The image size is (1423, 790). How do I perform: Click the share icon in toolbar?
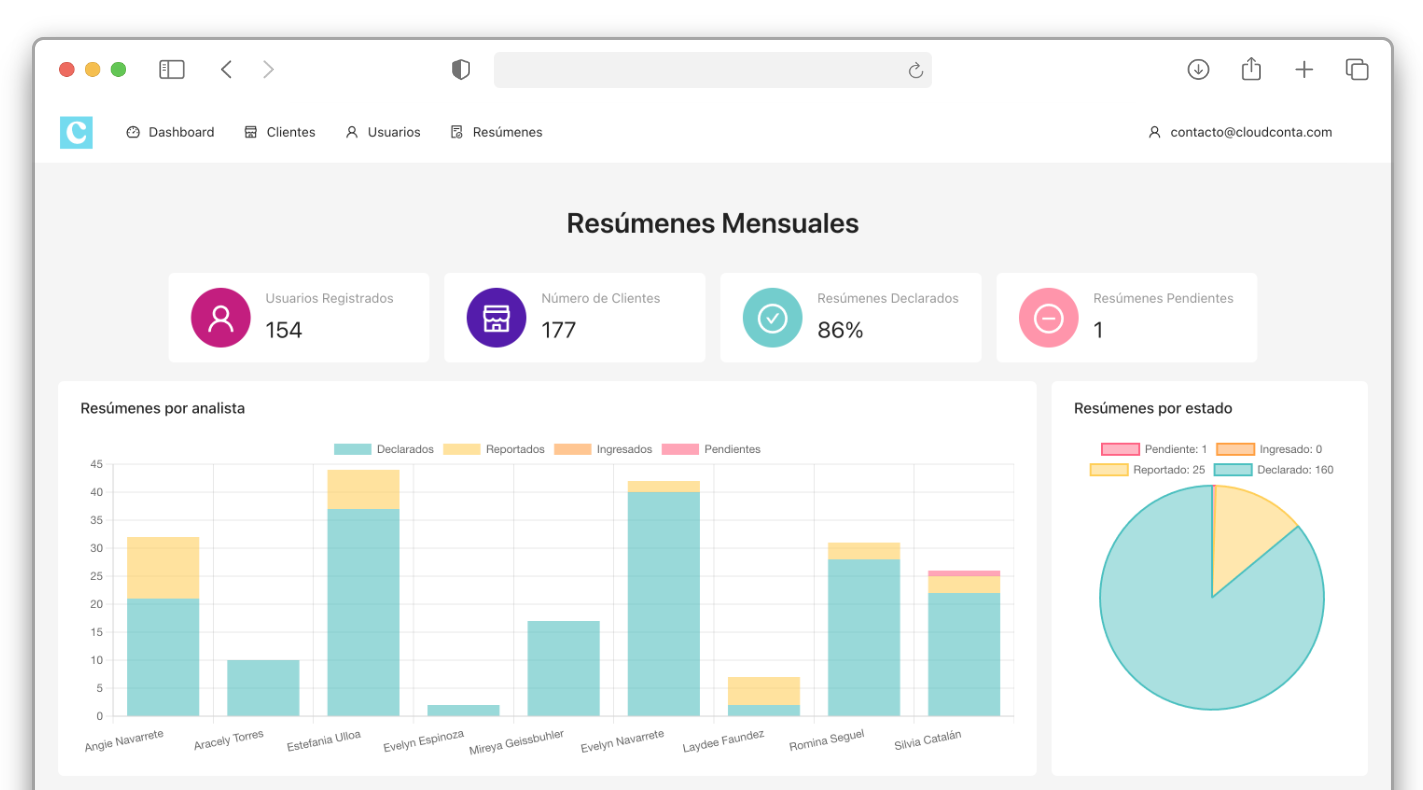coord(1251,69)
